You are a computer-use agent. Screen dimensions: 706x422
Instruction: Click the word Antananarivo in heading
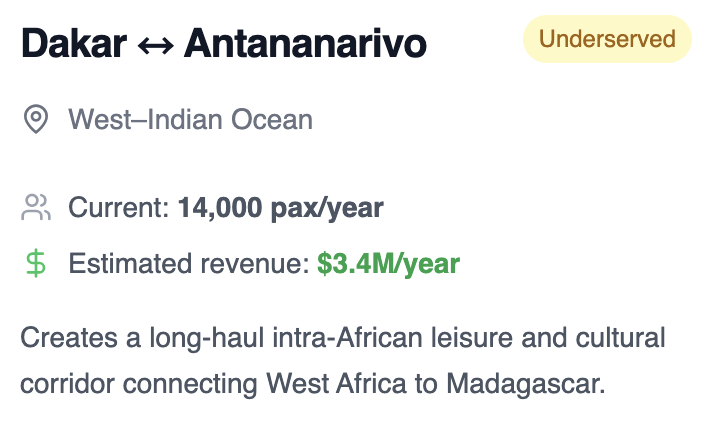coord(305,43)
